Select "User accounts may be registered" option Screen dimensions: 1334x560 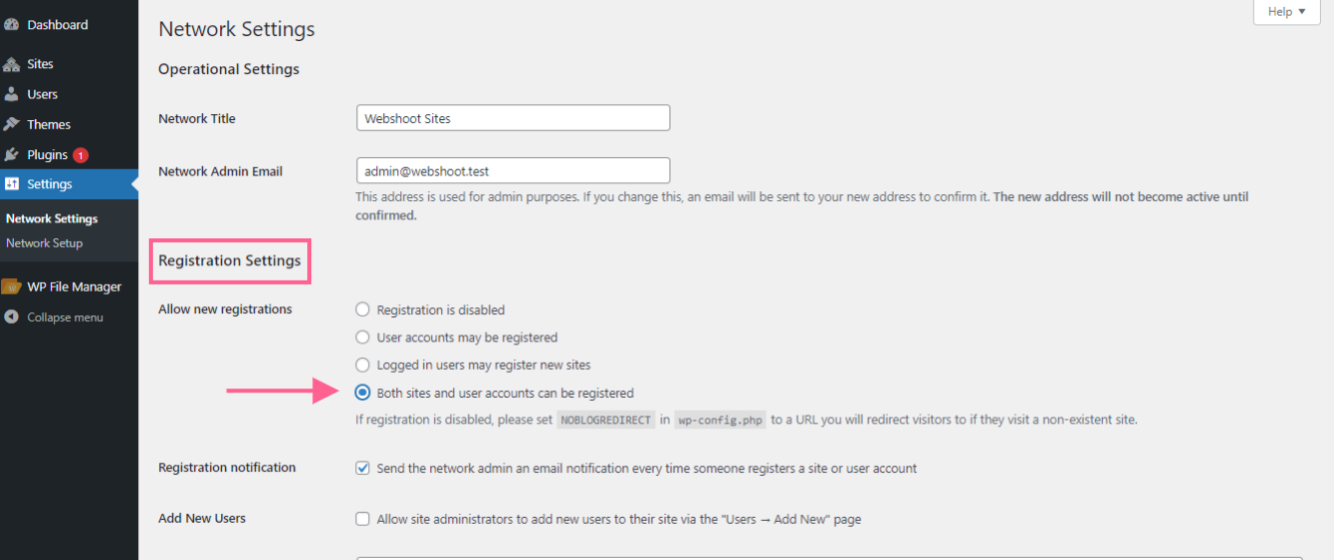pyautogui.click(x=363, y=338)
